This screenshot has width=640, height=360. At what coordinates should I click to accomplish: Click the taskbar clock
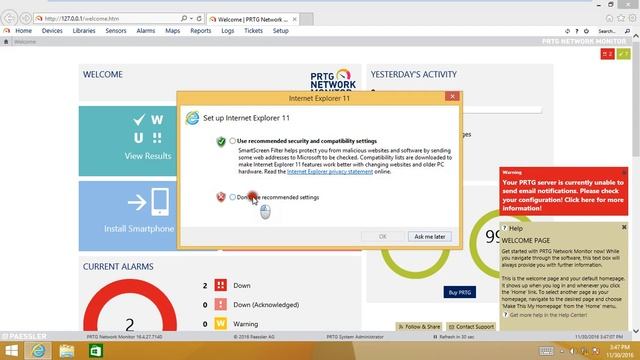620,351
